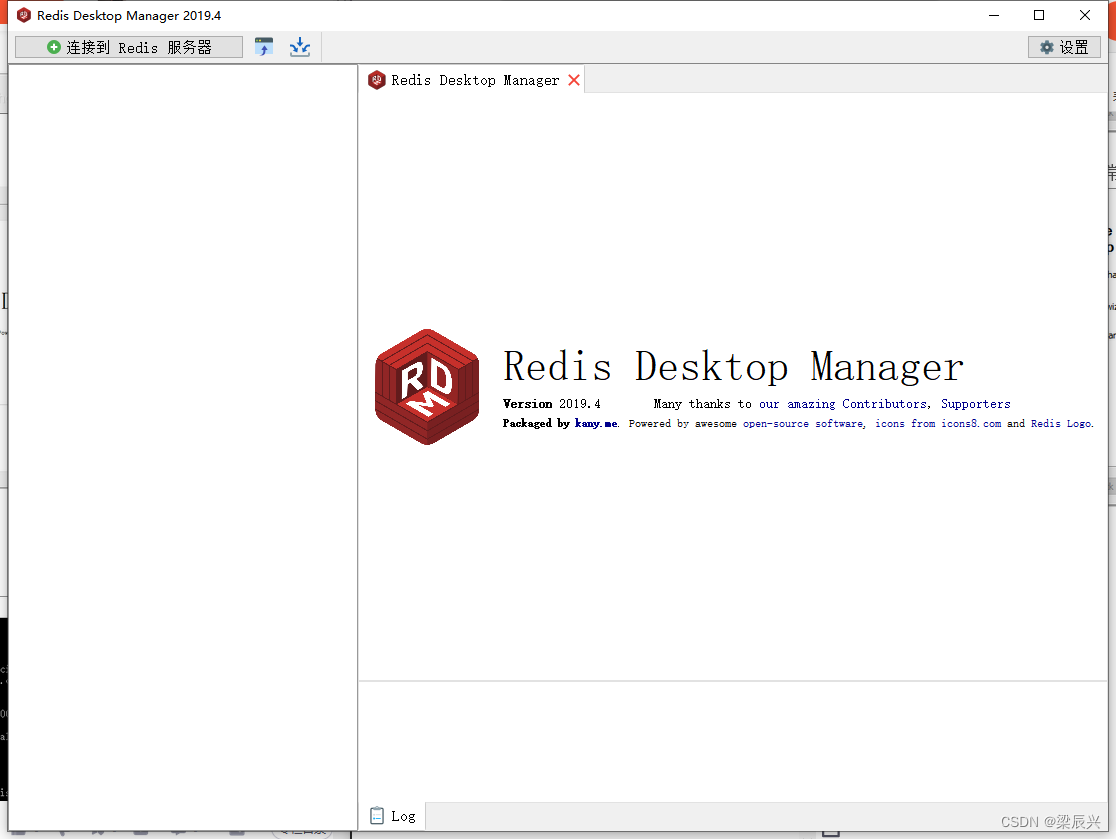The width and height of the screenshot is (1116, 839).
Task: Click the Version 2019.4 text
Action: coord(551,403)
